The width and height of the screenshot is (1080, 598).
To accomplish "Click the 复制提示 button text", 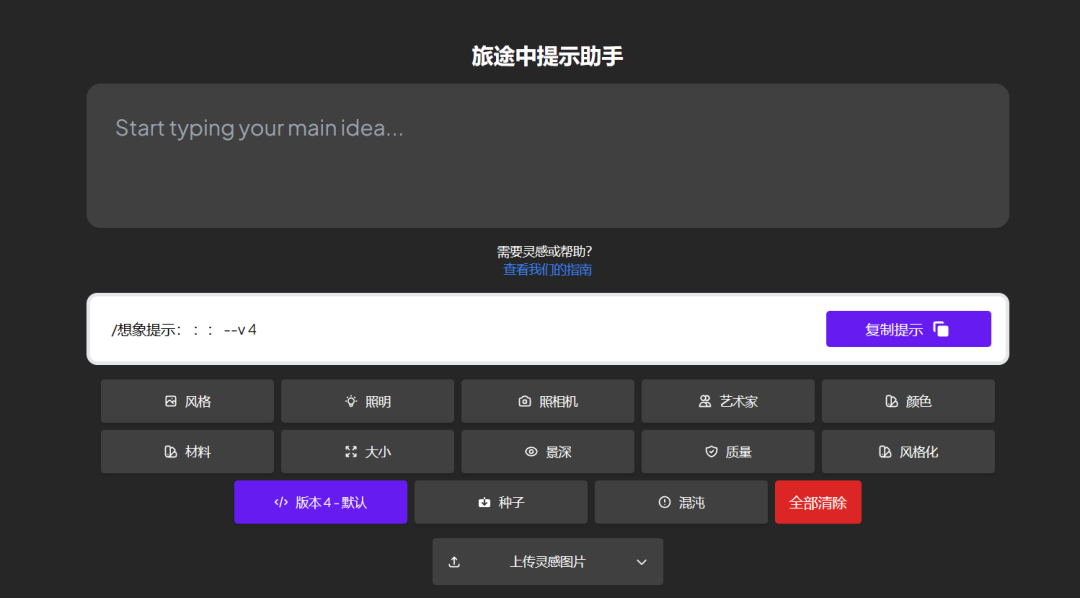I will tap(894, 329).
